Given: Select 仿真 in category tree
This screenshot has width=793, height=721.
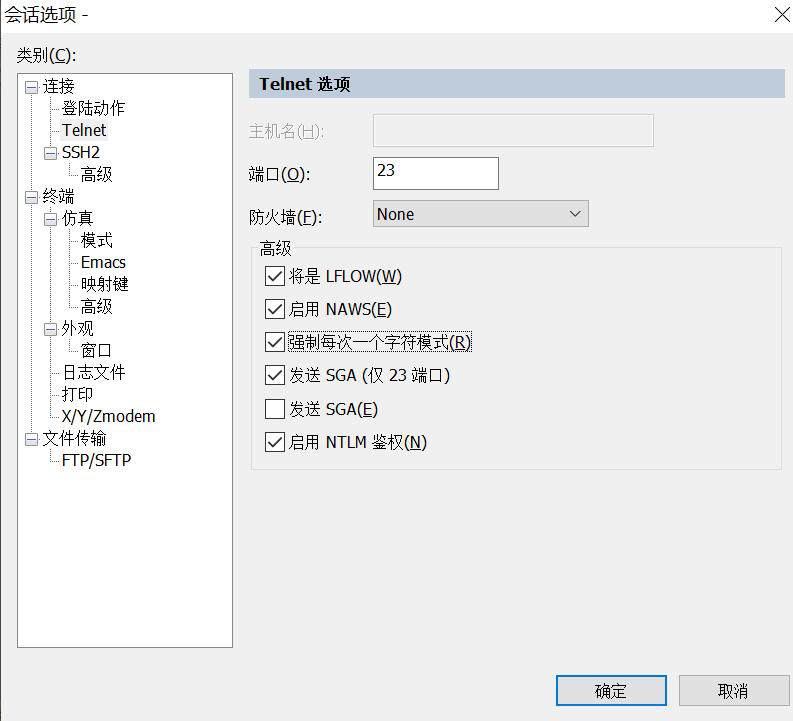Looking at the screenshot, I should coord(77,218).
